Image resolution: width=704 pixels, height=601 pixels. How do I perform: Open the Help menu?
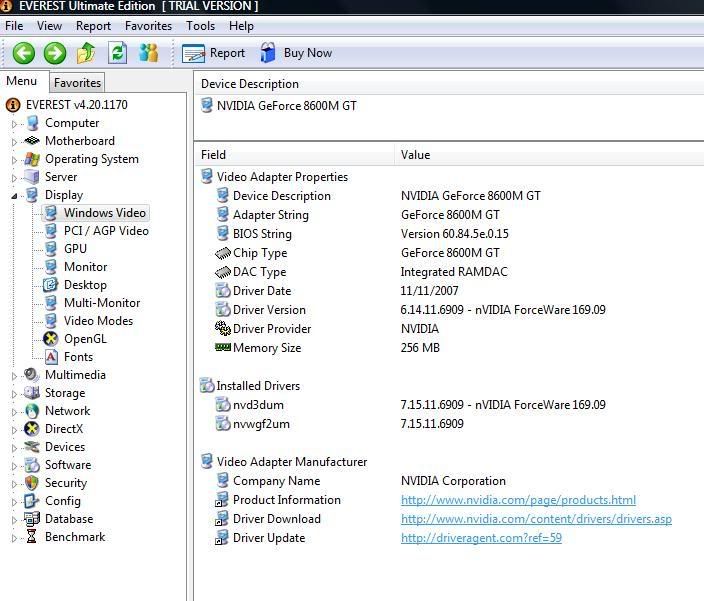pos(241,26)
